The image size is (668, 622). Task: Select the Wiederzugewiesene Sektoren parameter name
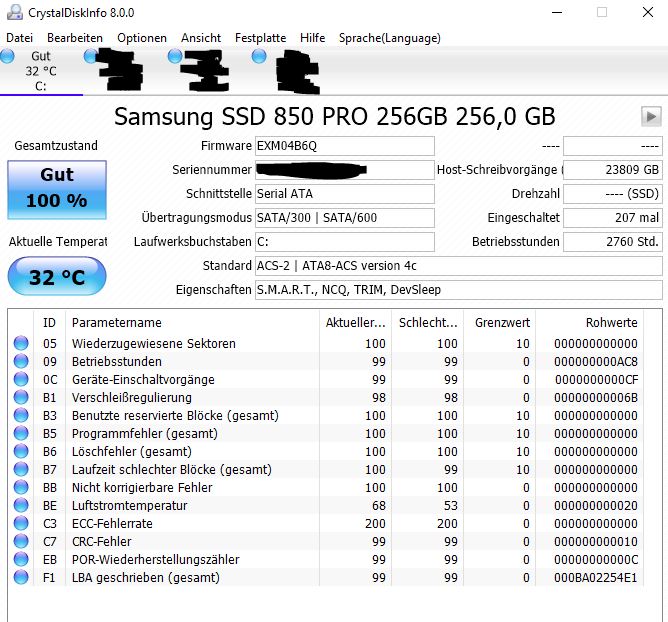point(153,343)
